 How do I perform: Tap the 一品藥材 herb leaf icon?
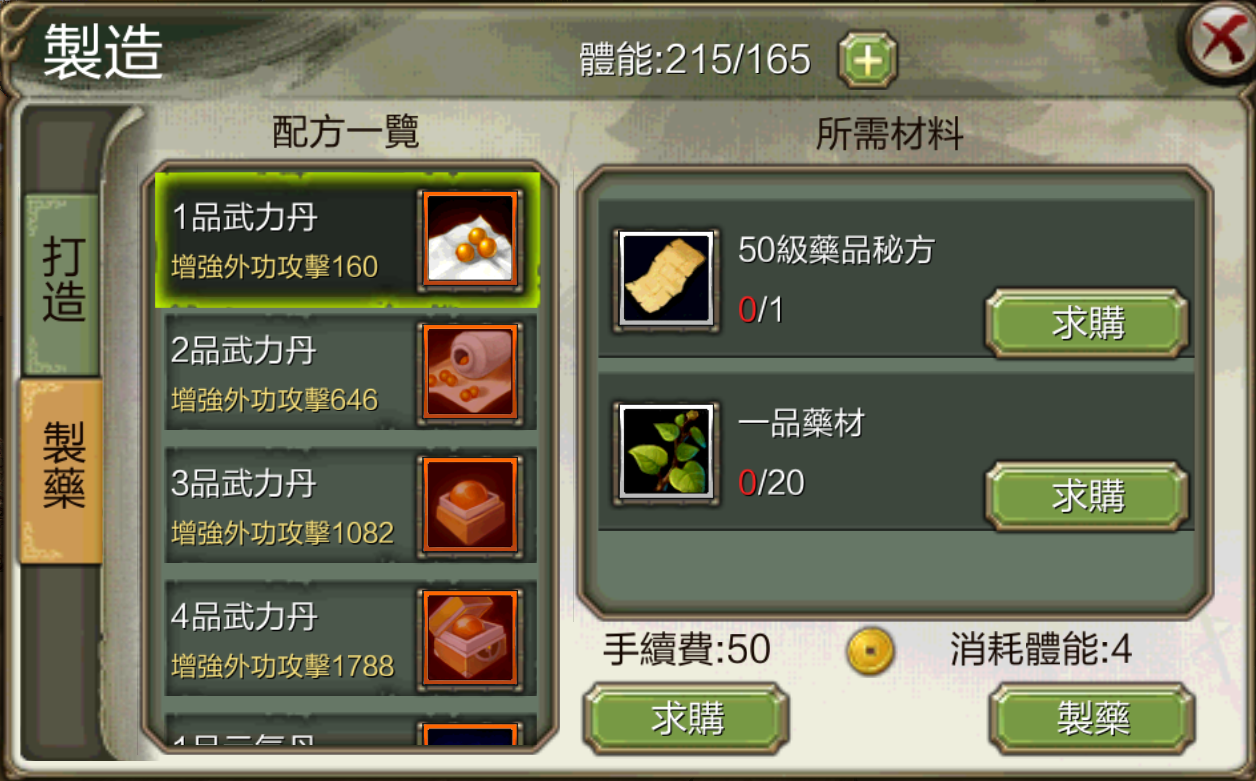point(666,453)
